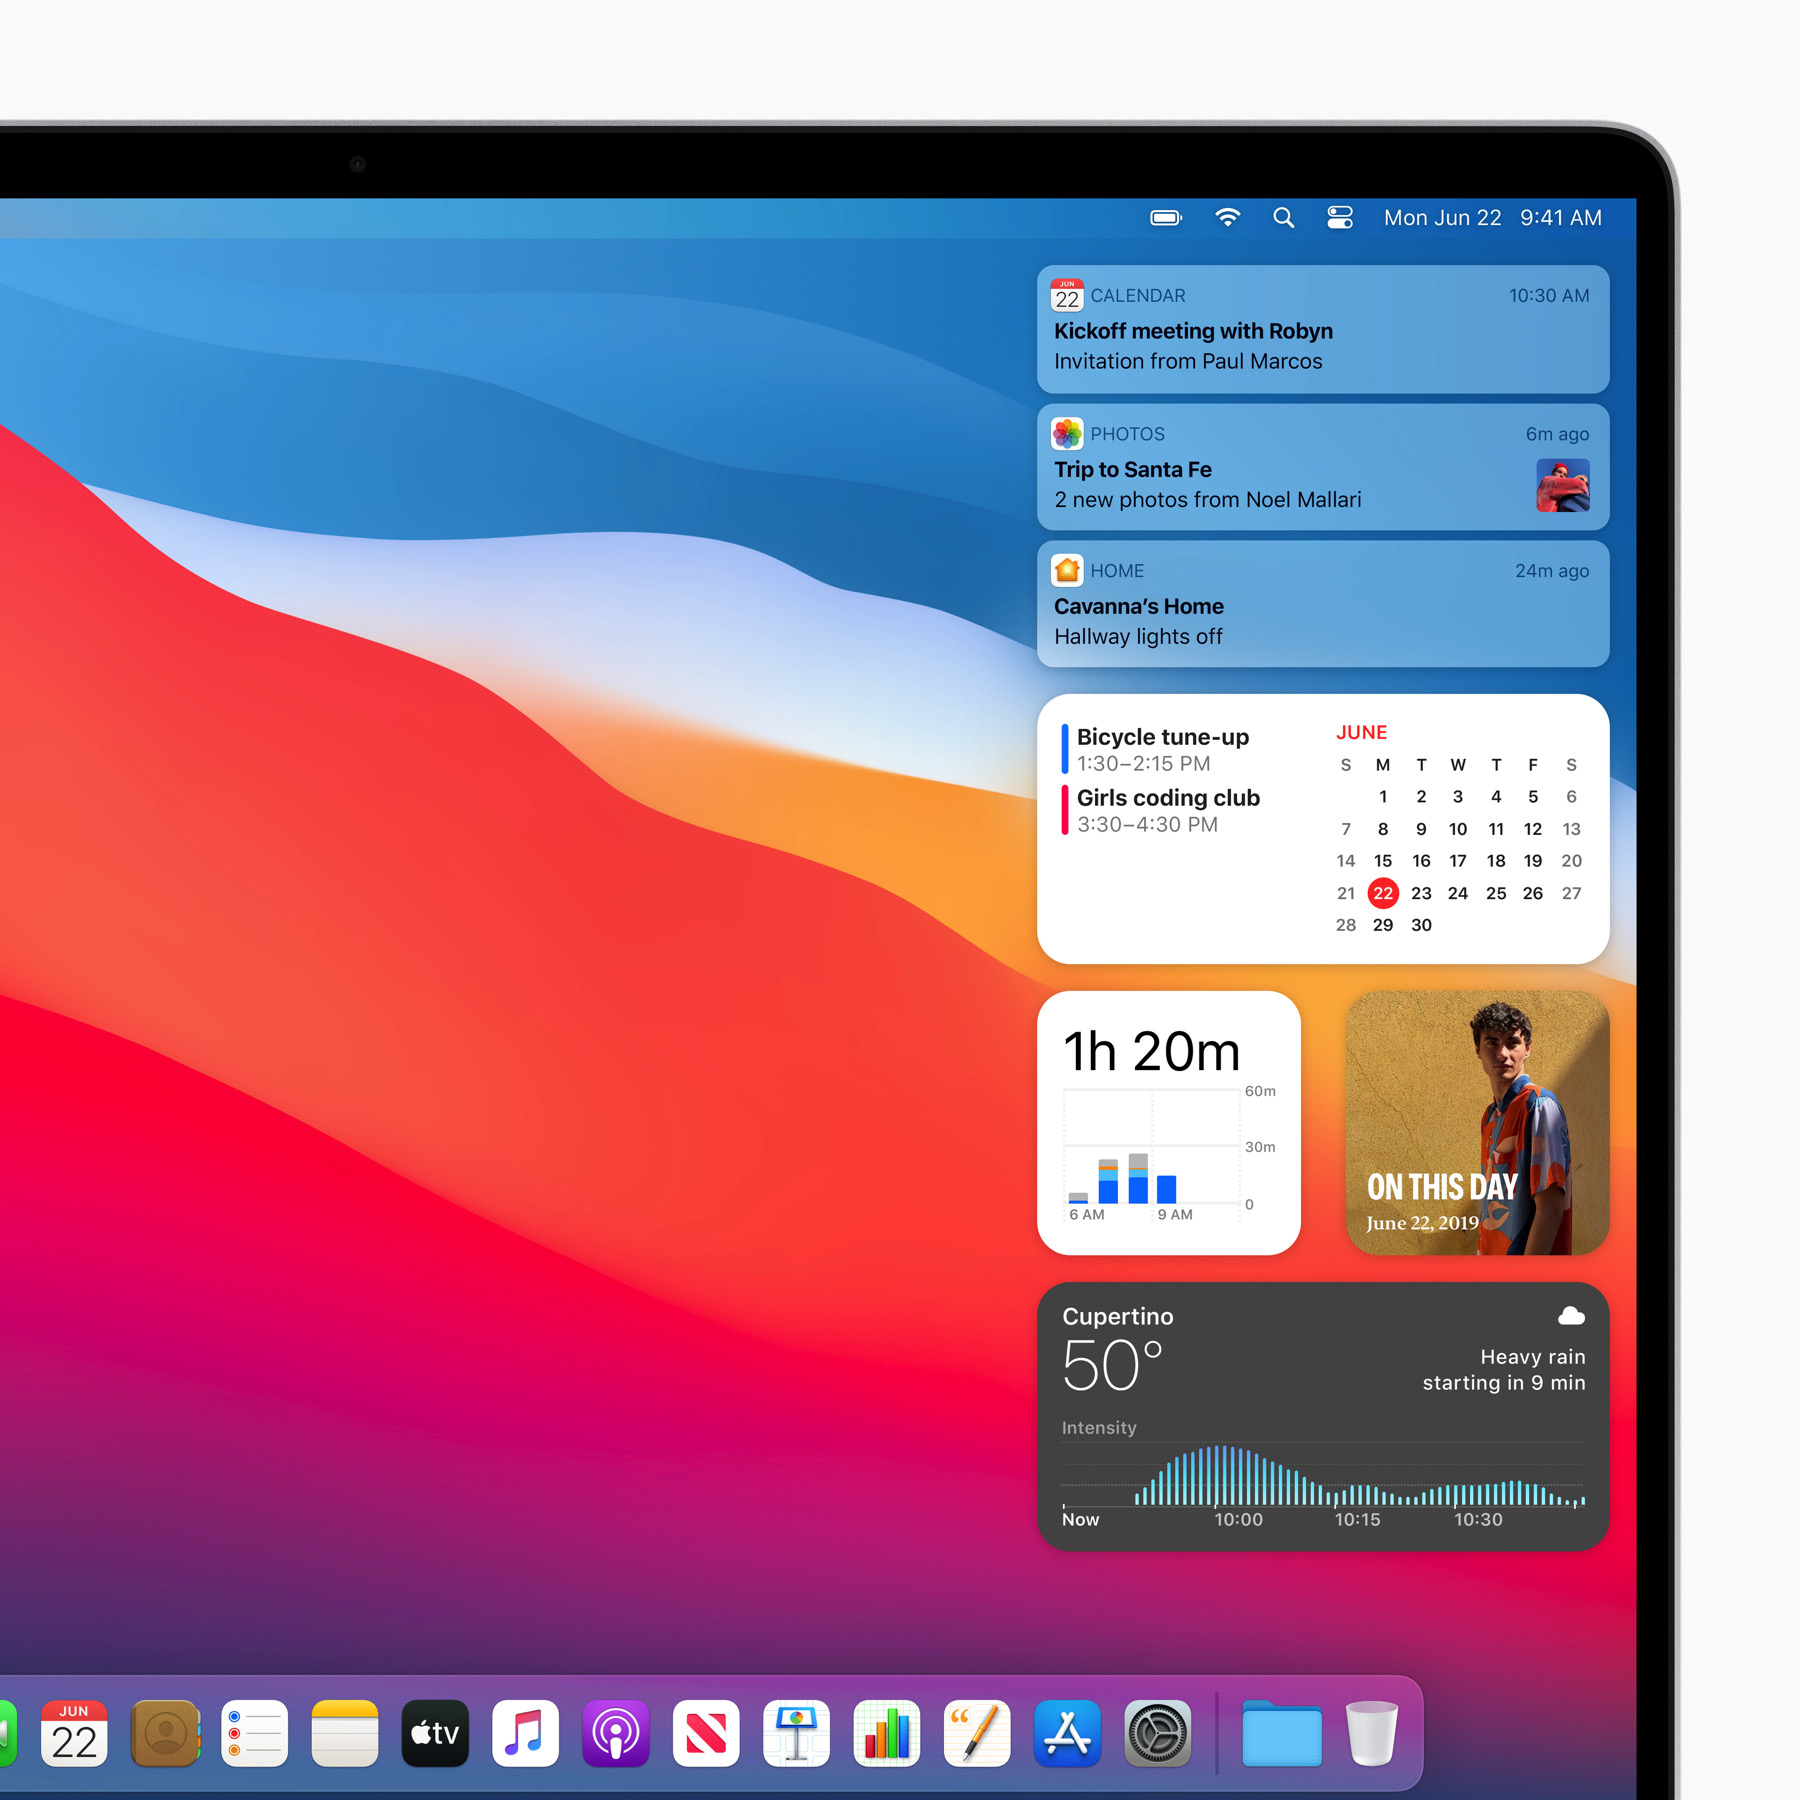Click the JUNE month header in the calendar widget
The width and height of the screenshot is (1800, 1800).
coord(1361,732)
